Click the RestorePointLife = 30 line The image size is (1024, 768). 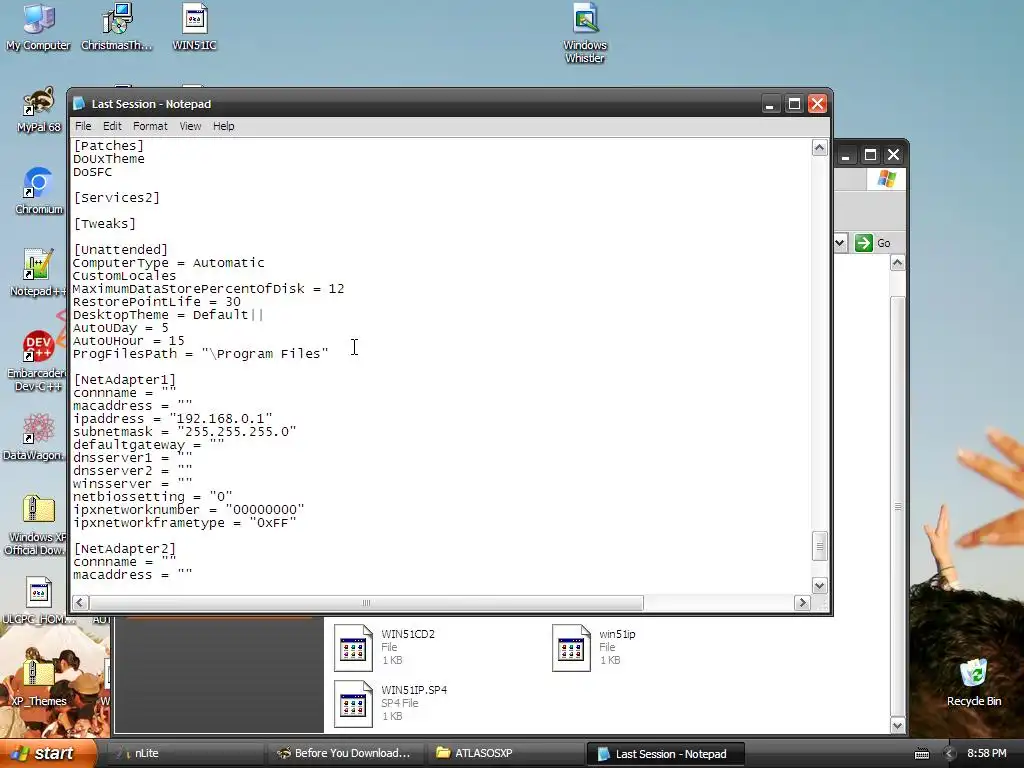point(157,302)
